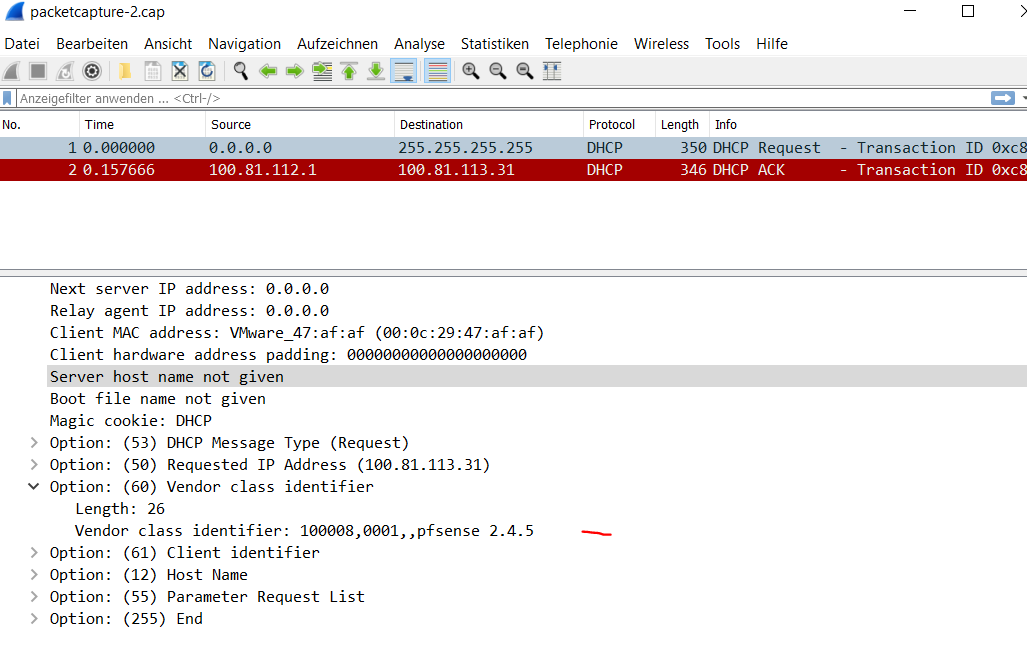Click the apply filter arrow button

click(x=1002, y=98)
